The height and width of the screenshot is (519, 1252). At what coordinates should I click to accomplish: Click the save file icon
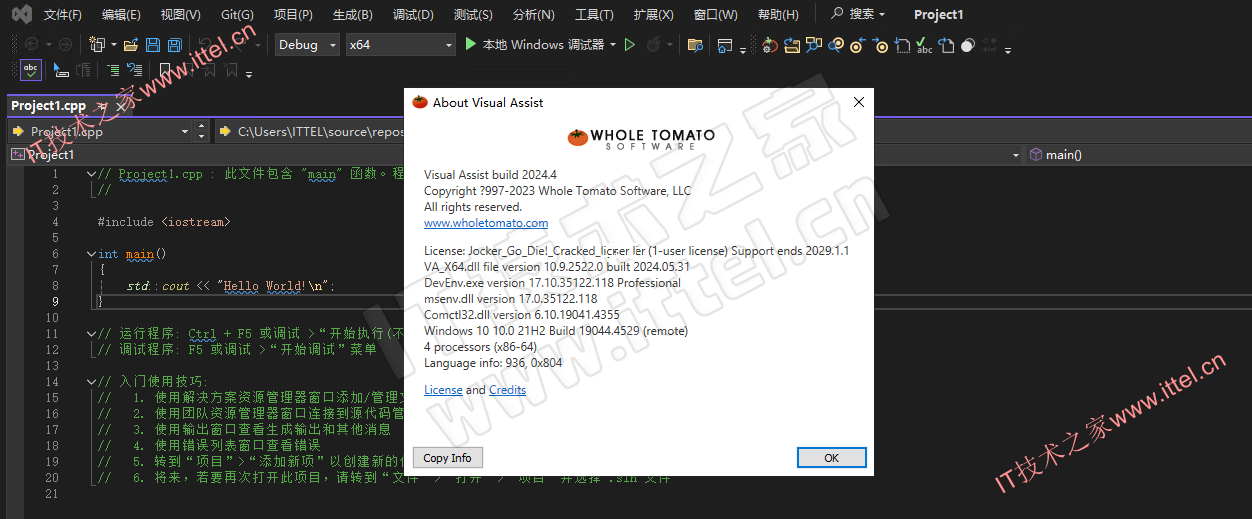point(153,44)
